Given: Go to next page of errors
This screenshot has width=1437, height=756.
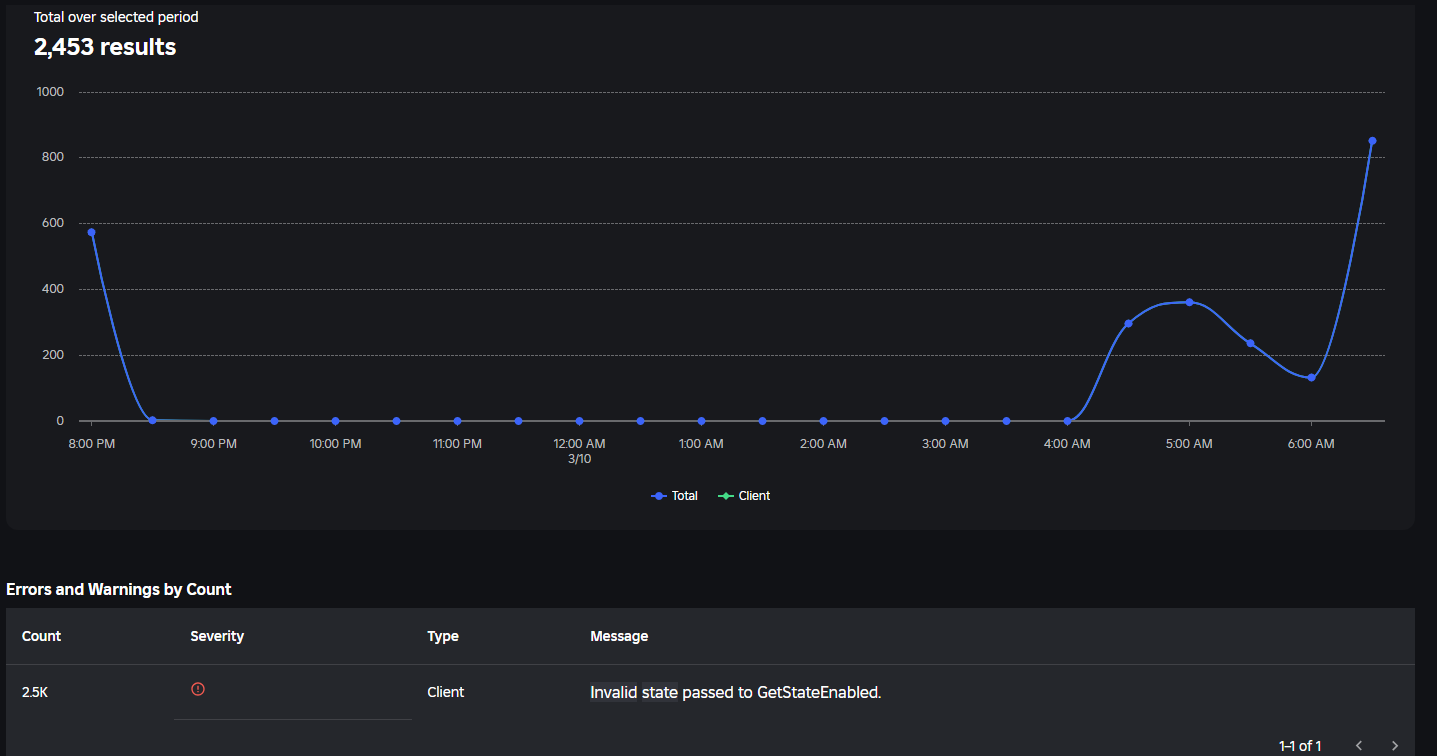Looking at the screenshot, I should pyautogui.click(x=1395, y=745).
